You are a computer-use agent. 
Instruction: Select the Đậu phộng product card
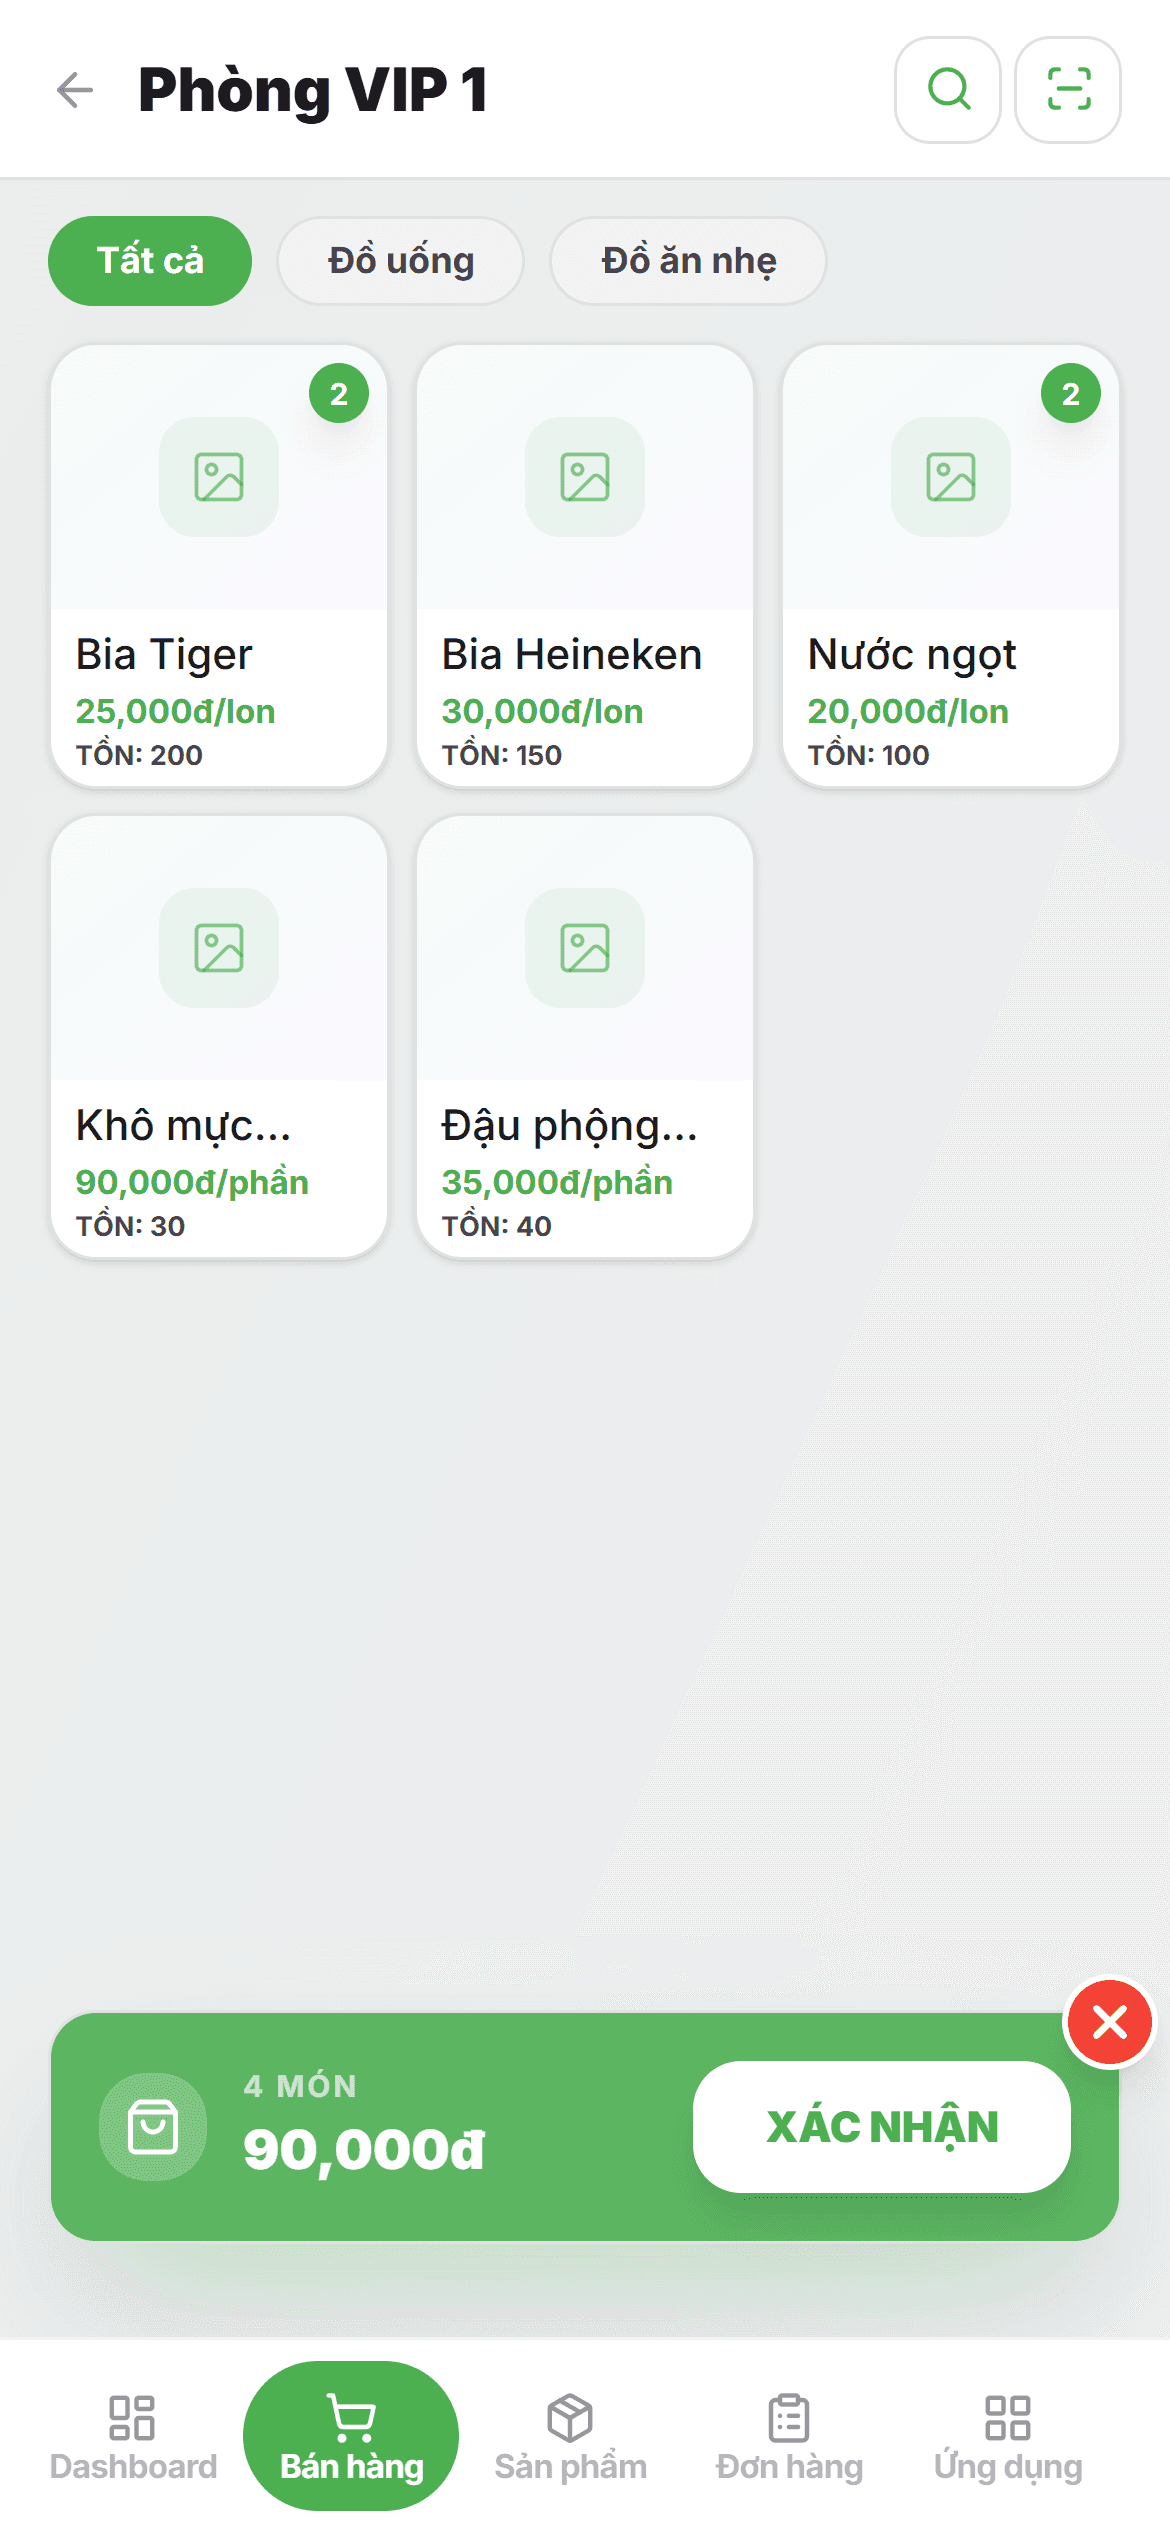(x=585, y=1037)
